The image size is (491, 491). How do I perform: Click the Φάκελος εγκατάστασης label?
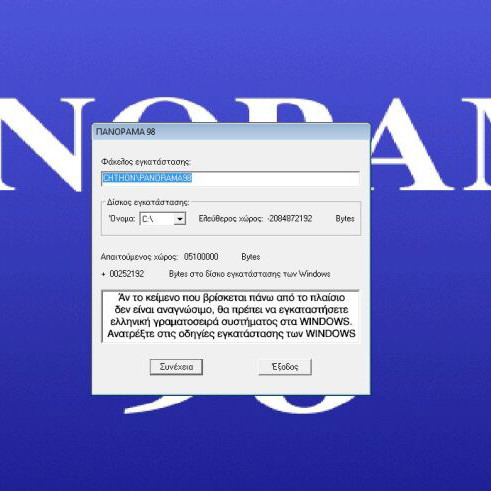(x=146, y=162)
